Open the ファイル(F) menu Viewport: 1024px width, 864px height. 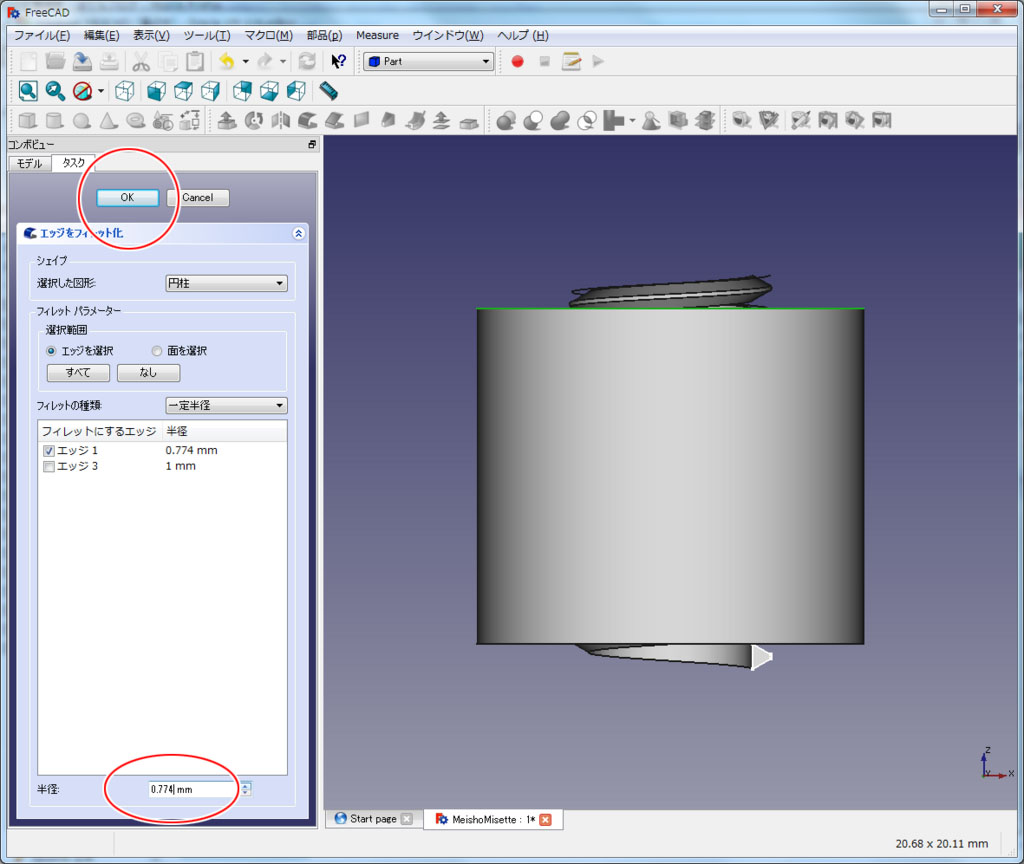(x=42, y=35)
